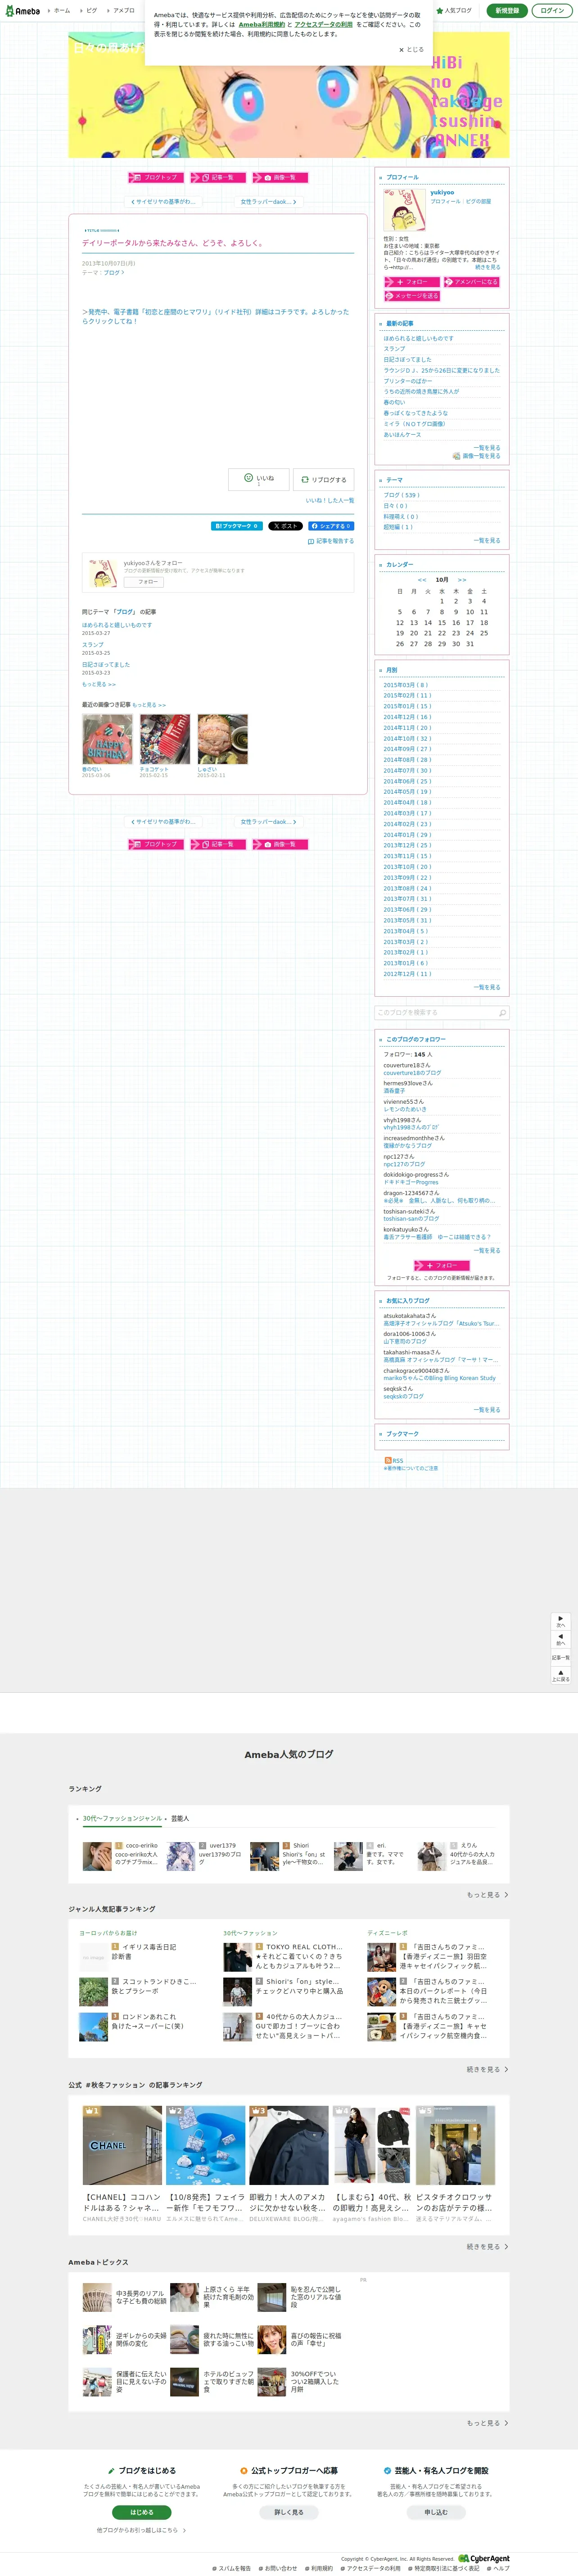Open ドキドキゴーProgres follower blog
This screenshot has width=578, height=2576.
pyautogui.click(x=411, y=1182)
